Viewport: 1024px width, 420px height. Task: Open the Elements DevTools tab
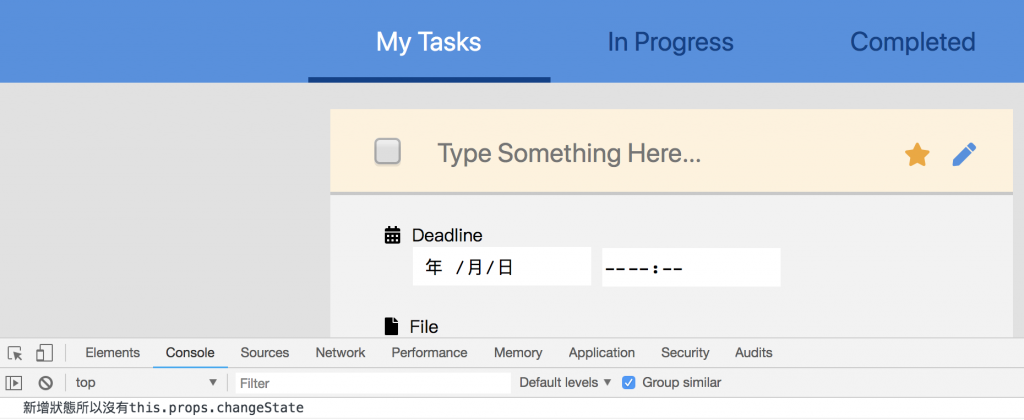pos(112,353)
